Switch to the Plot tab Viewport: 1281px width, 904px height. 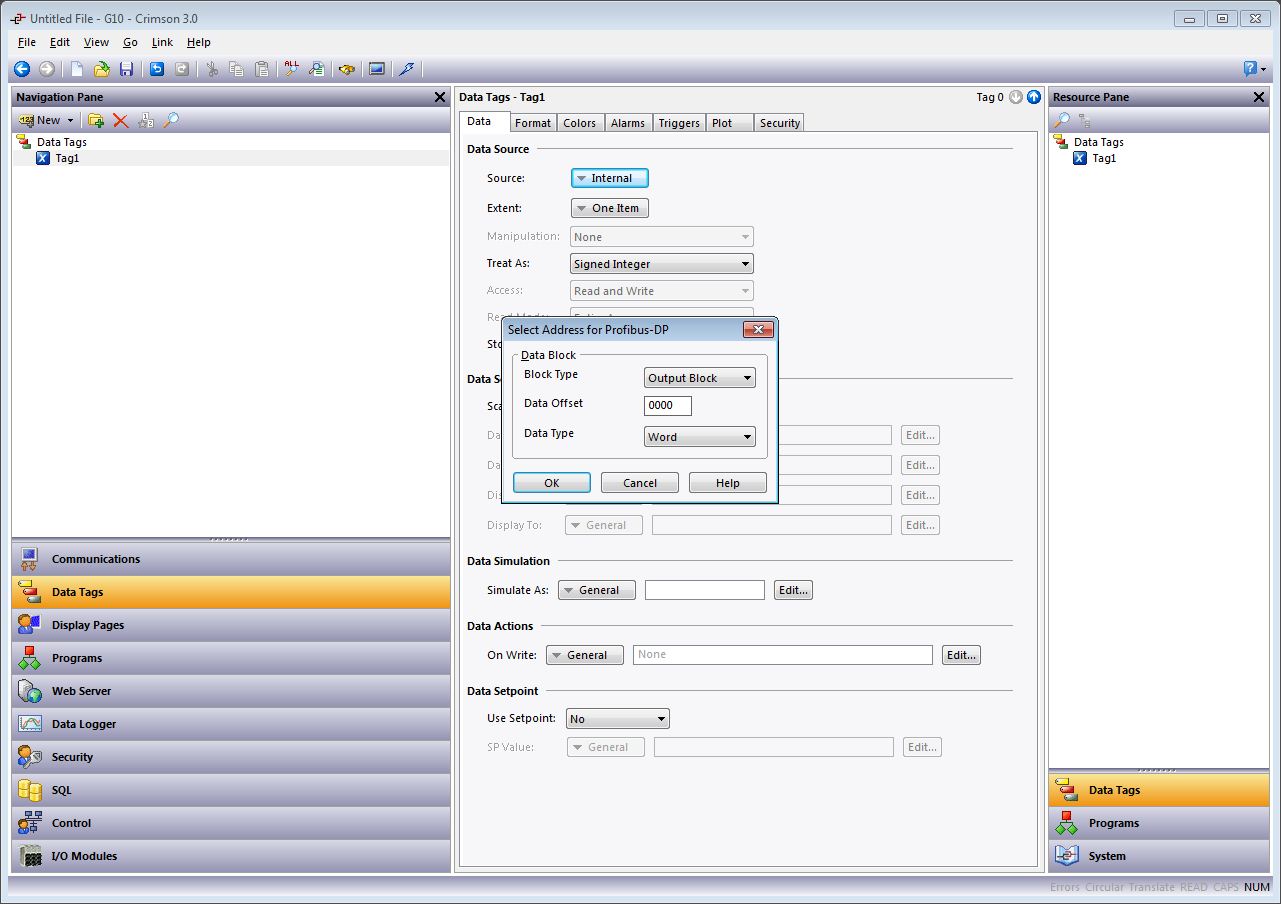(x=730, y=123)
